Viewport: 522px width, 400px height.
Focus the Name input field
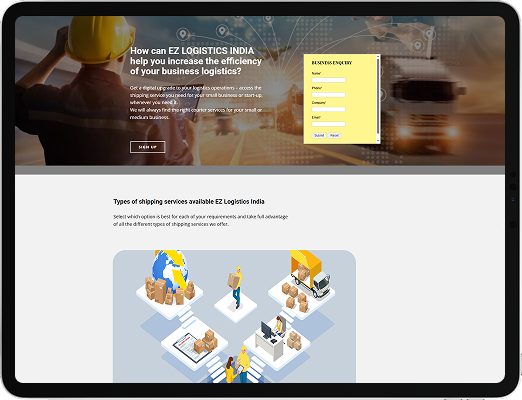[x=328, y=80]
